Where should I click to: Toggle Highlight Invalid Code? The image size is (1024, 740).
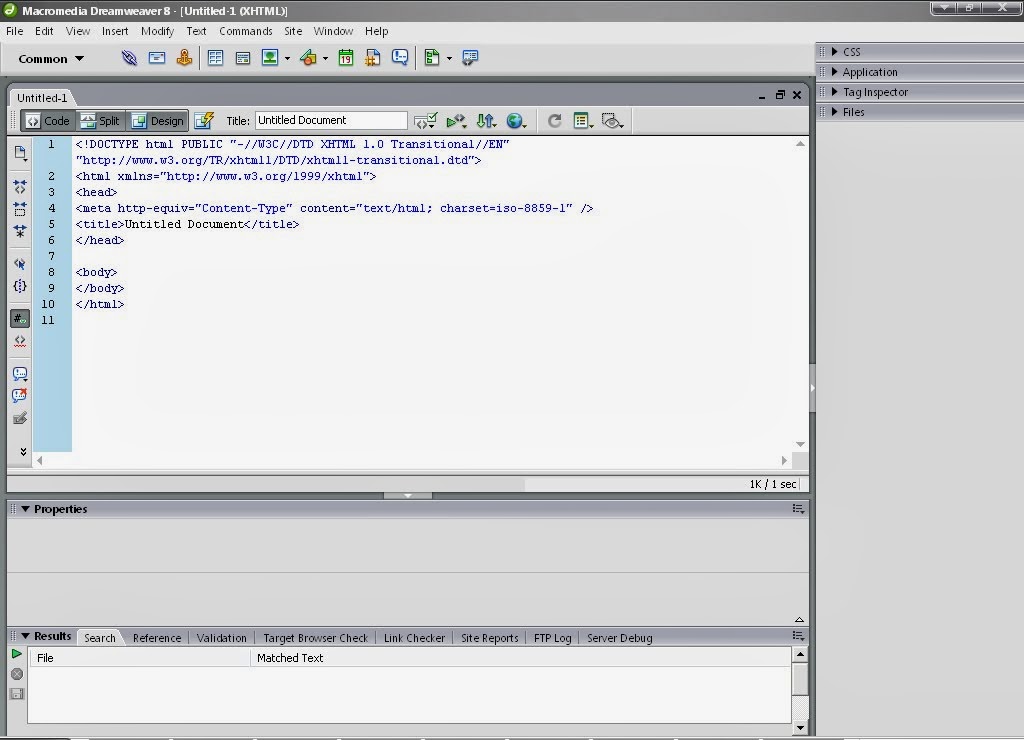click(x=20, y=341)
